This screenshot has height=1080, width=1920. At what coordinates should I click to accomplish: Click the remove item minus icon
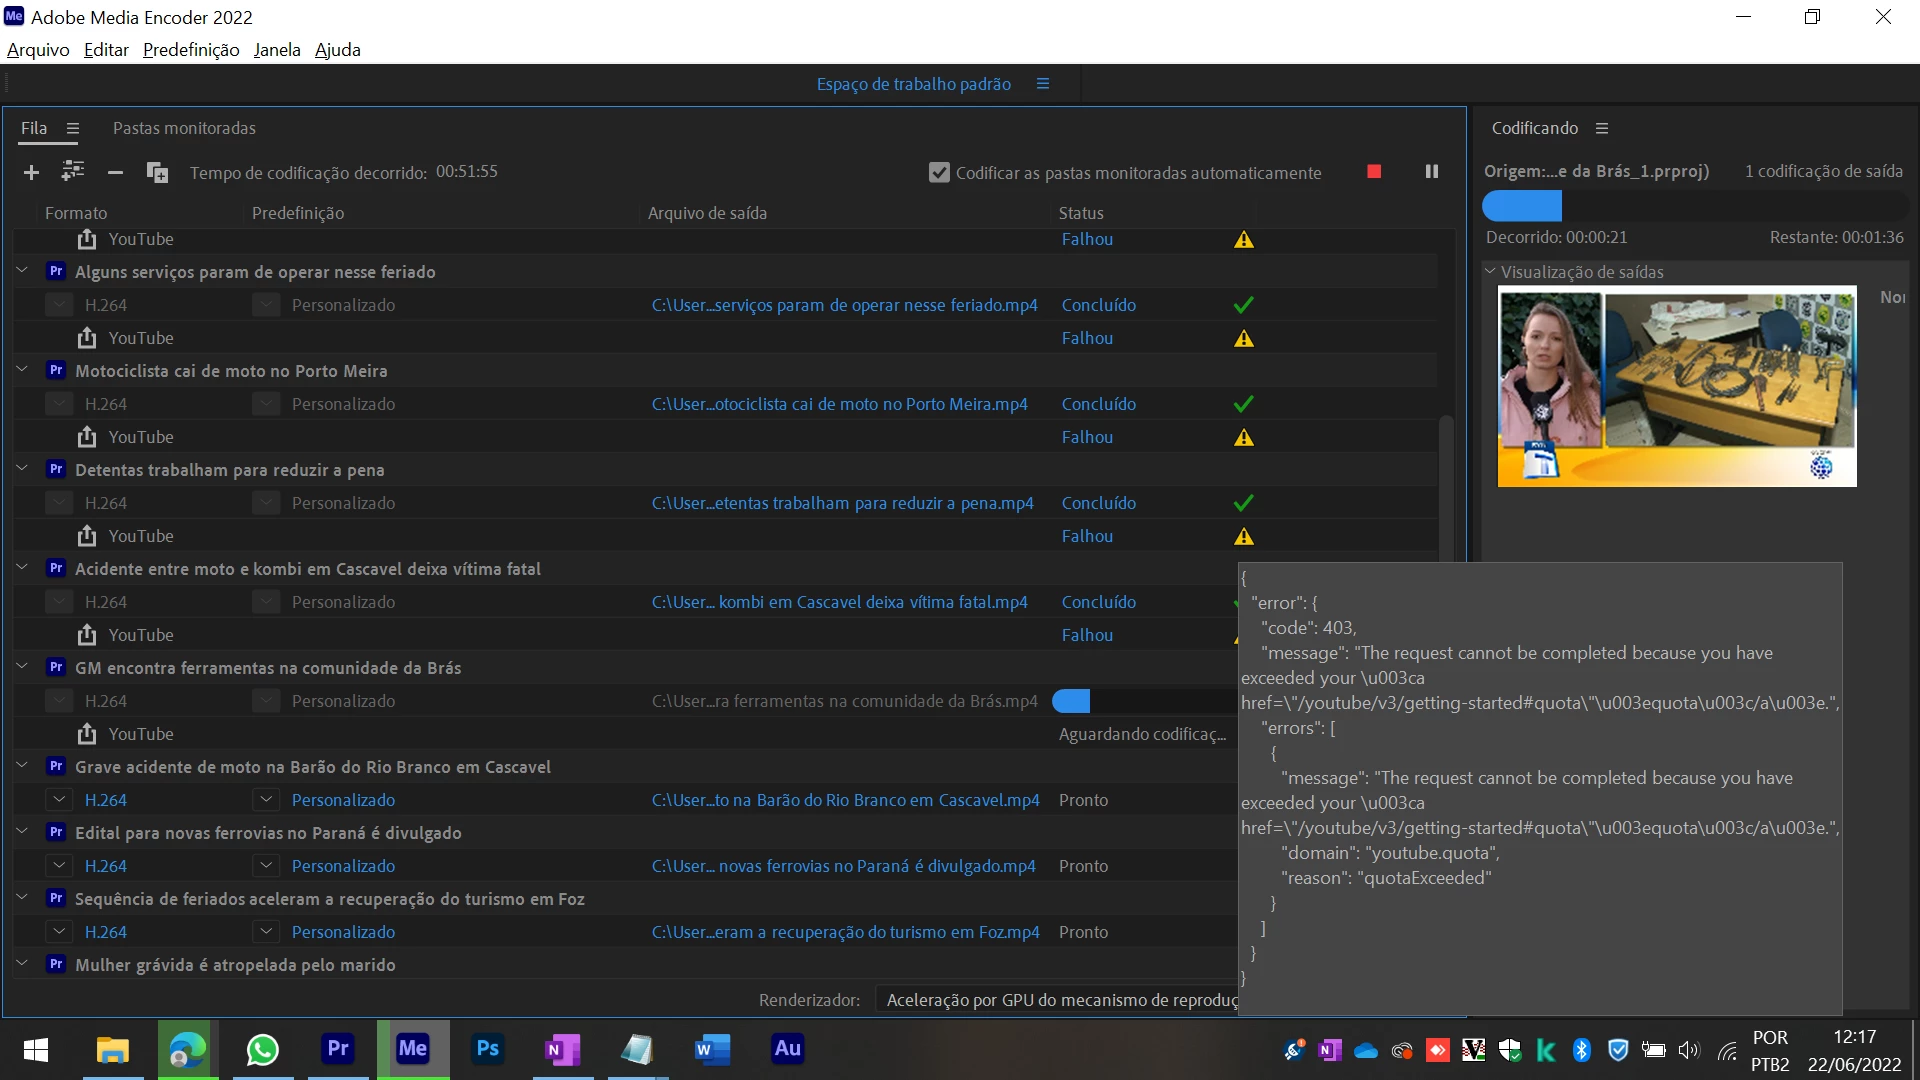pos(115,173)
